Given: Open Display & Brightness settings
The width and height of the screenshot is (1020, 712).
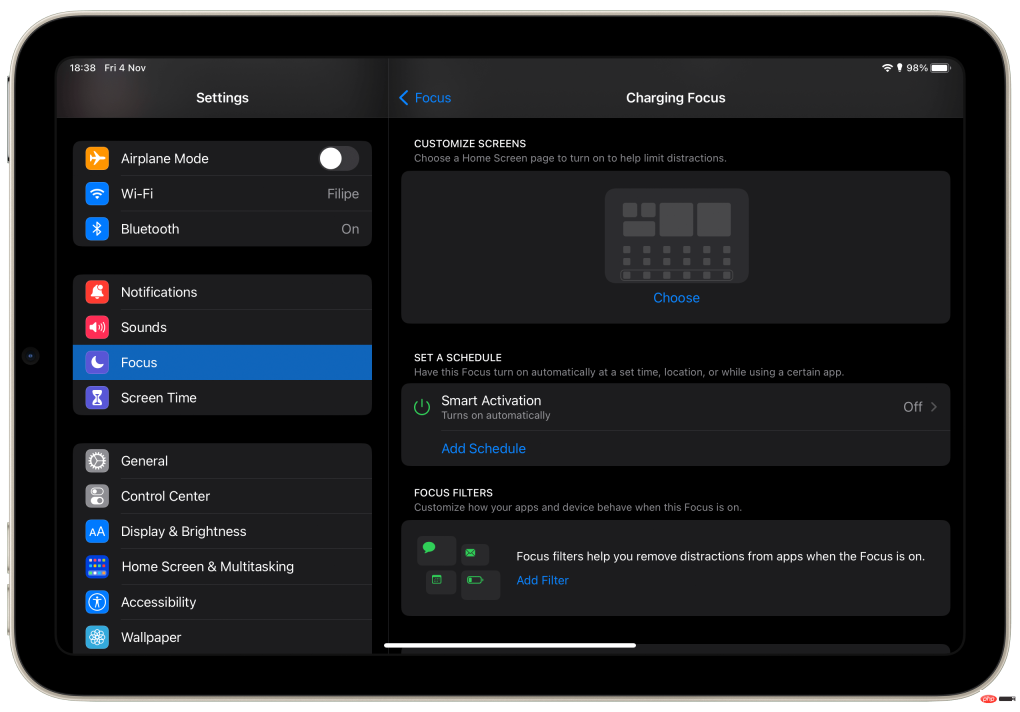Looking at the screenshot, I should [222, 531].
